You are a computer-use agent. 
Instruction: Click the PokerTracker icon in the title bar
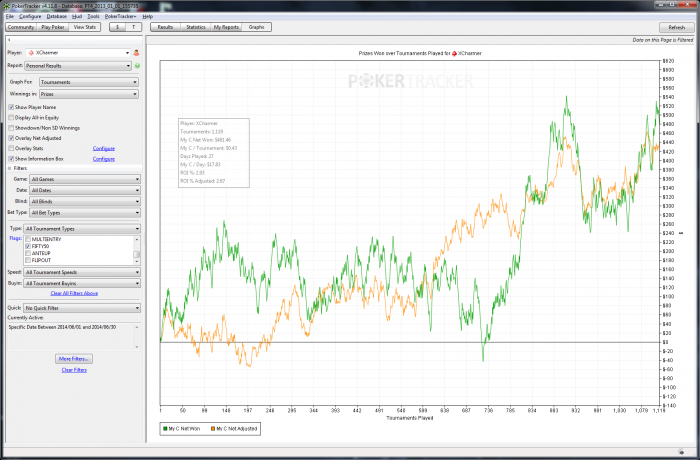tap(5, 5)
